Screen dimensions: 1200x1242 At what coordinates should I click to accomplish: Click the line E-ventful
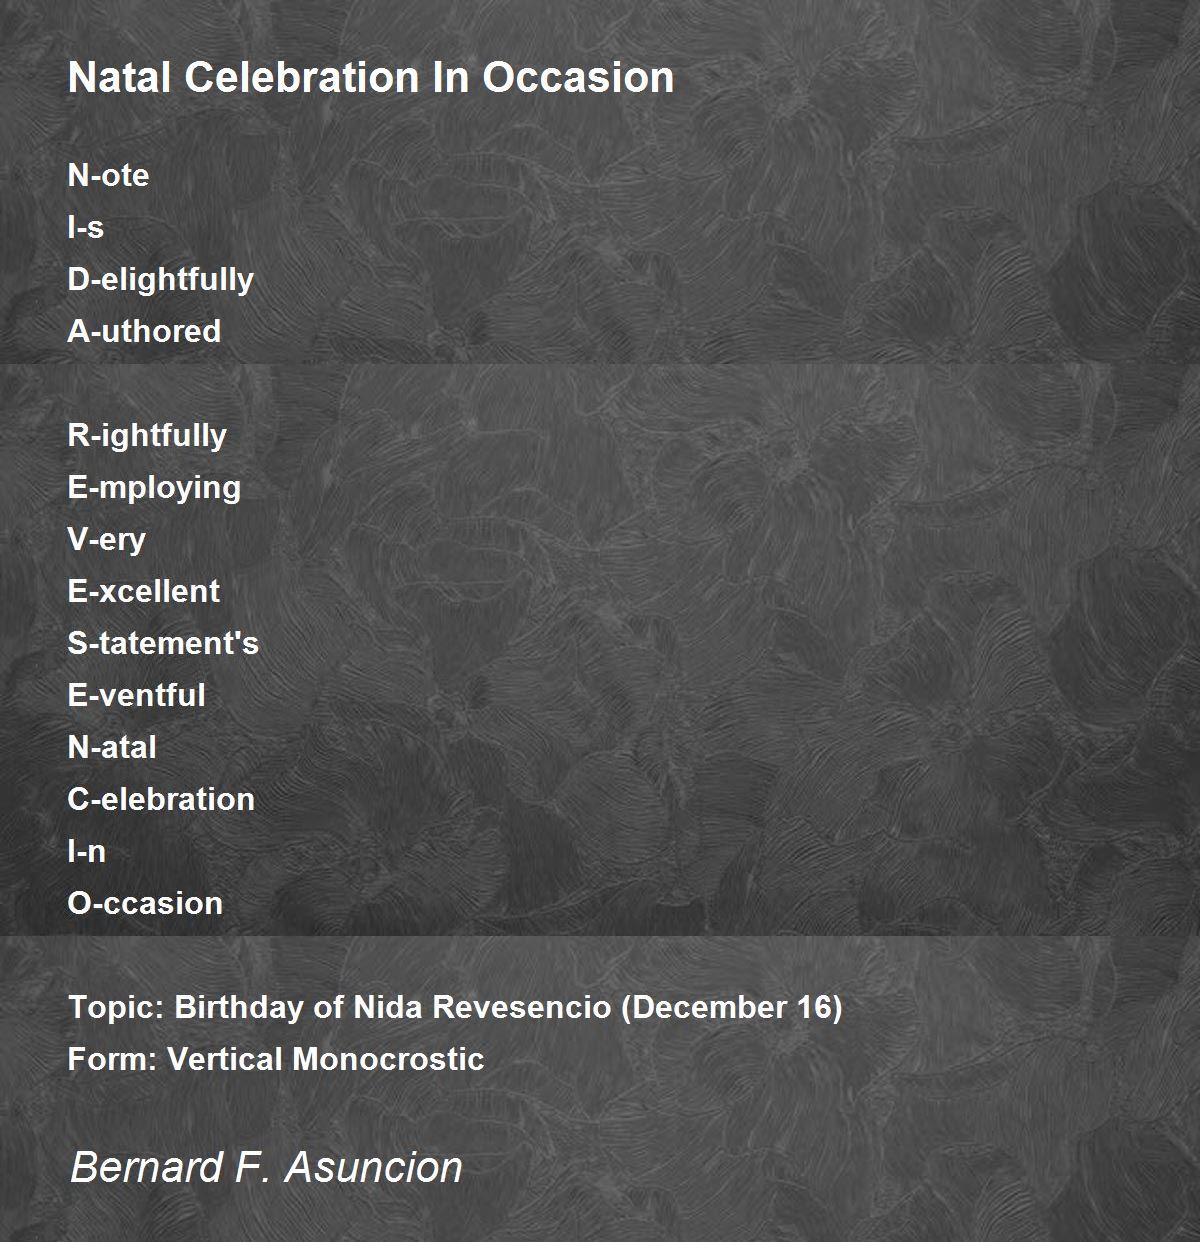[x=136, y=695]
